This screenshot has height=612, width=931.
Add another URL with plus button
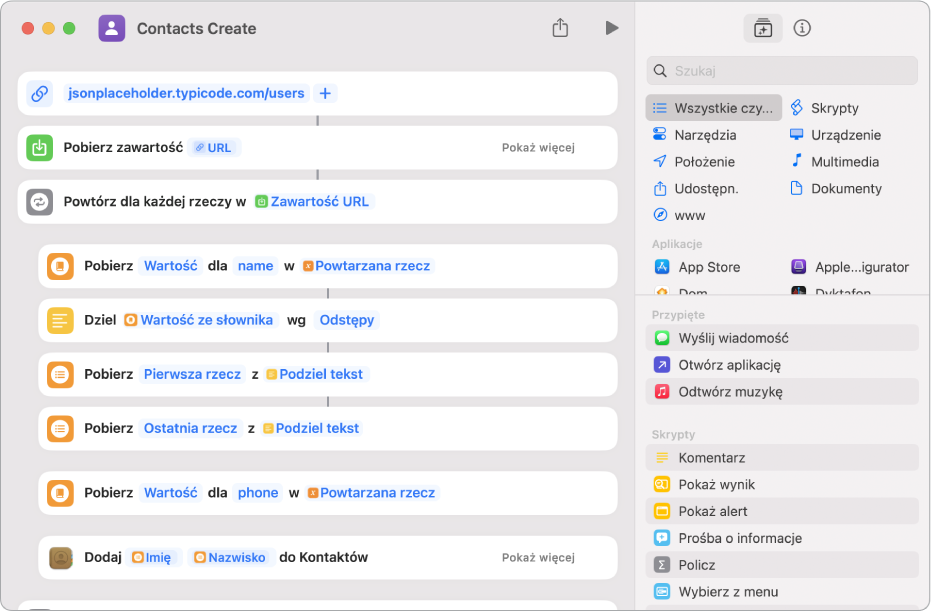click(325, 93)
